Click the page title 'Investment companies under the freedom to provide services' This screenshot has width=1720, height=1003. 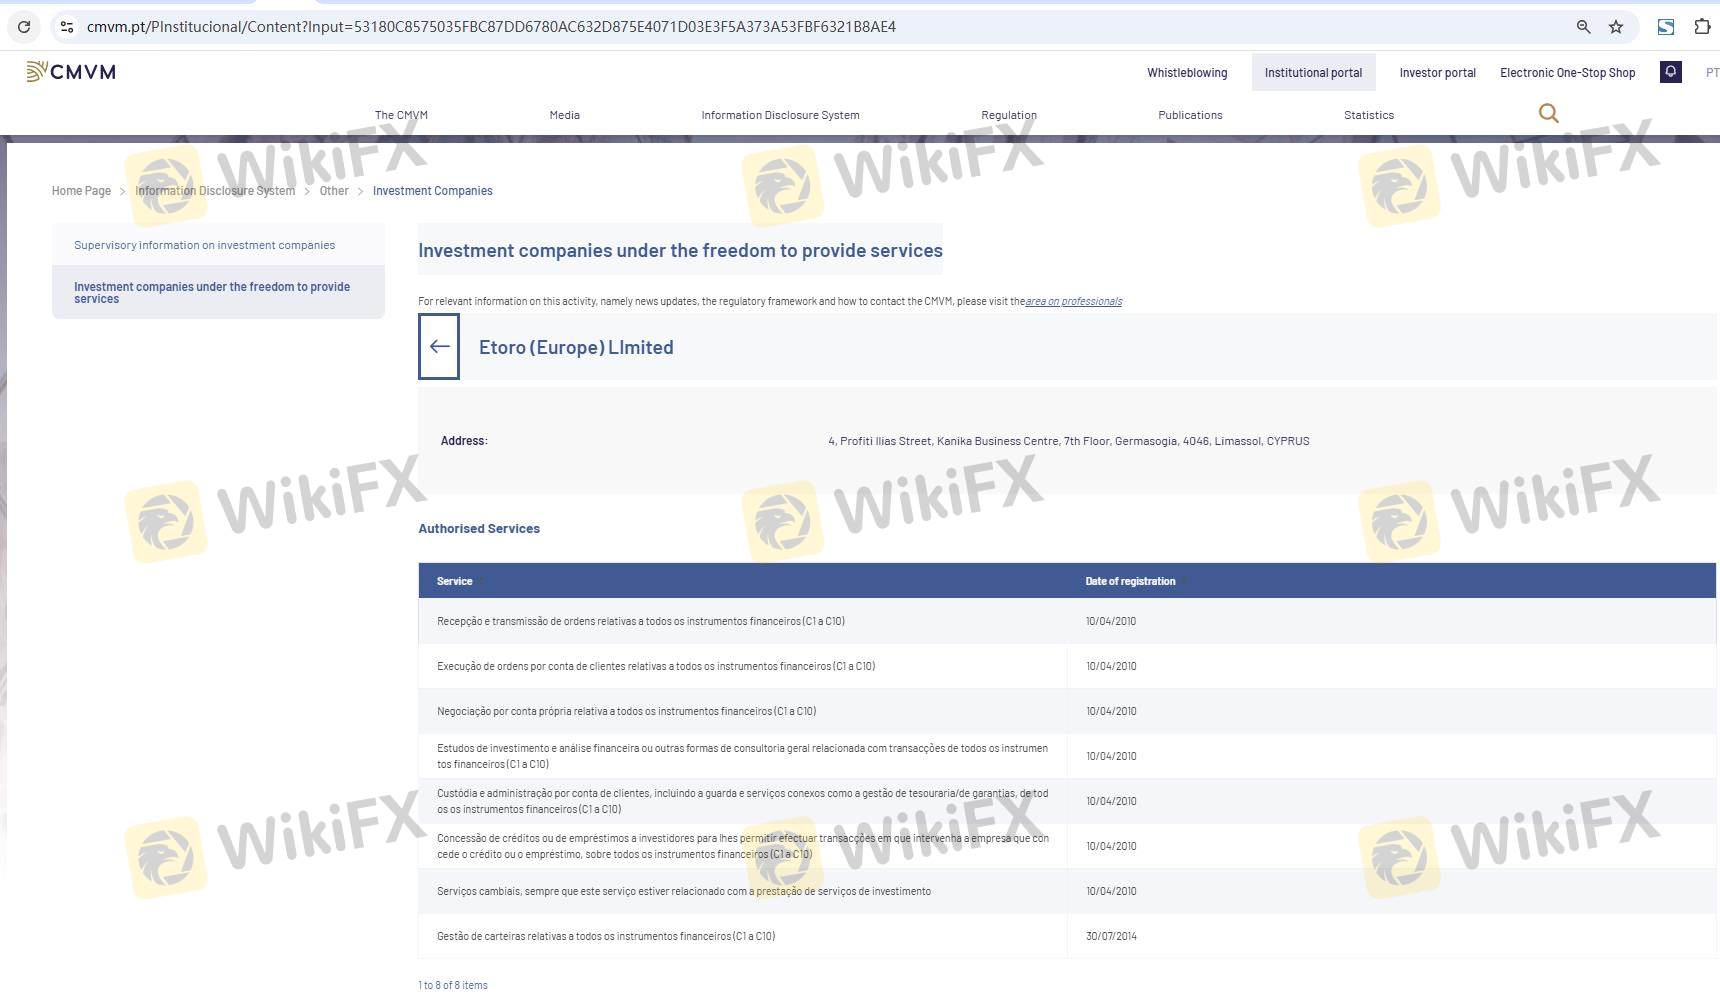pyautogui.click(x=680, y=250)
